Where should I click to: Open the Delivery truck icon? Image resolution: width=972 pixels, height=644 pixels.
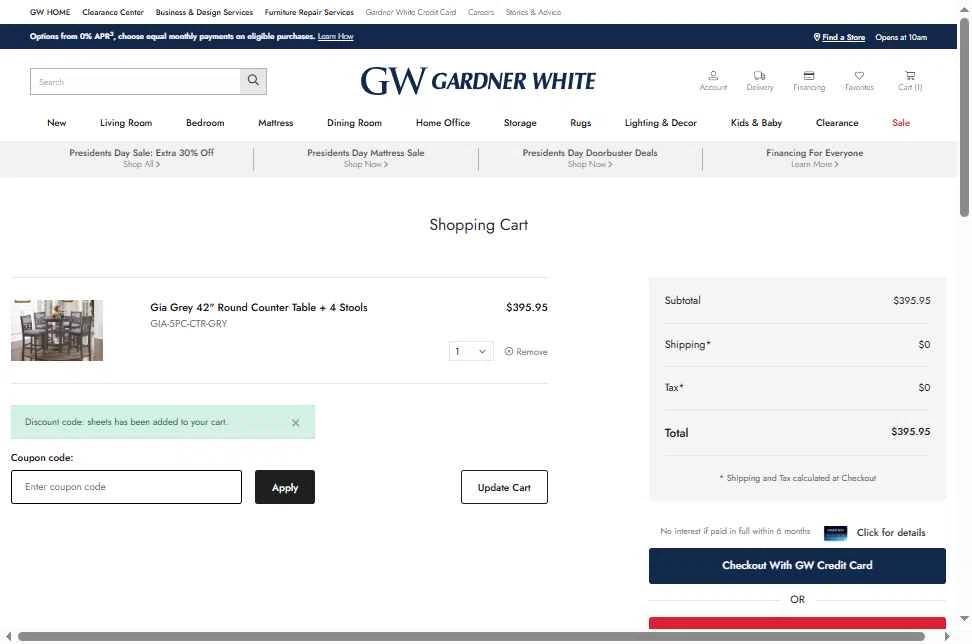pyautogui.click(x=759, y=81)
